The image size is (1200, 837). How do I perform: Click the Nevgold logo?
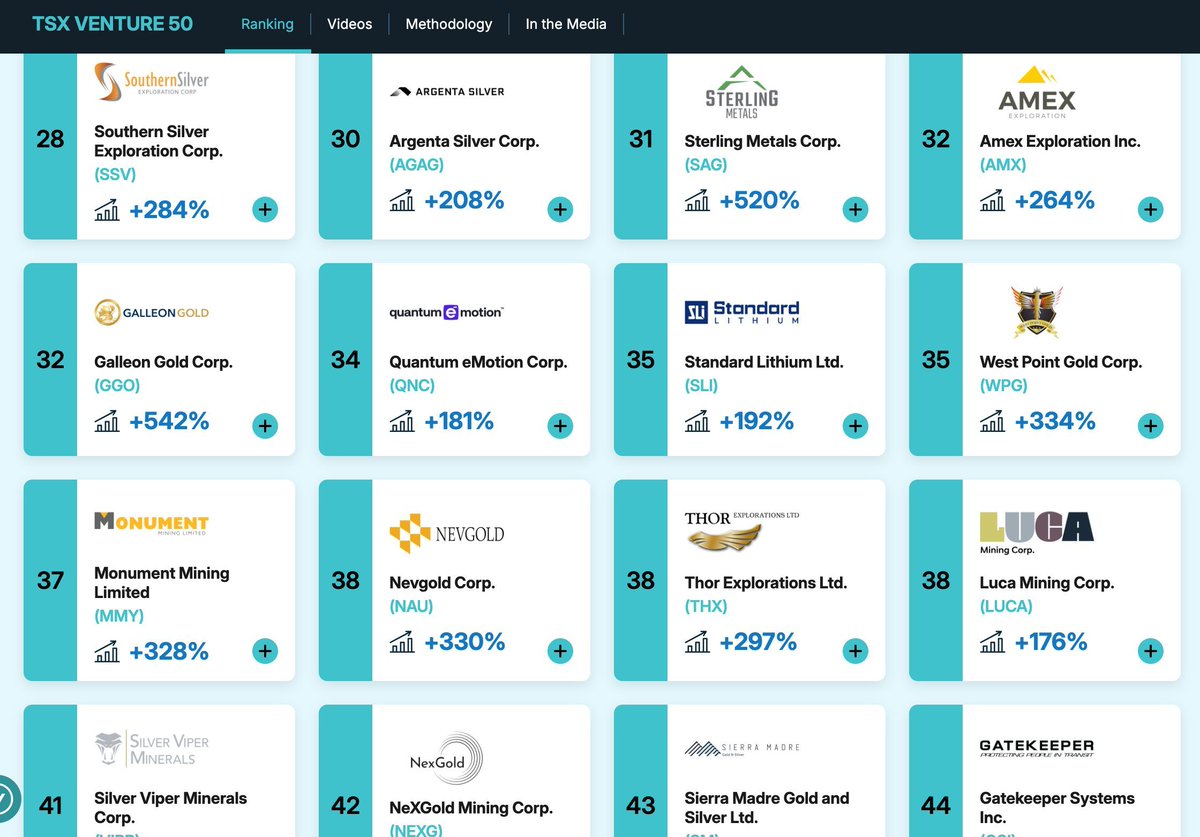point(447,534)
